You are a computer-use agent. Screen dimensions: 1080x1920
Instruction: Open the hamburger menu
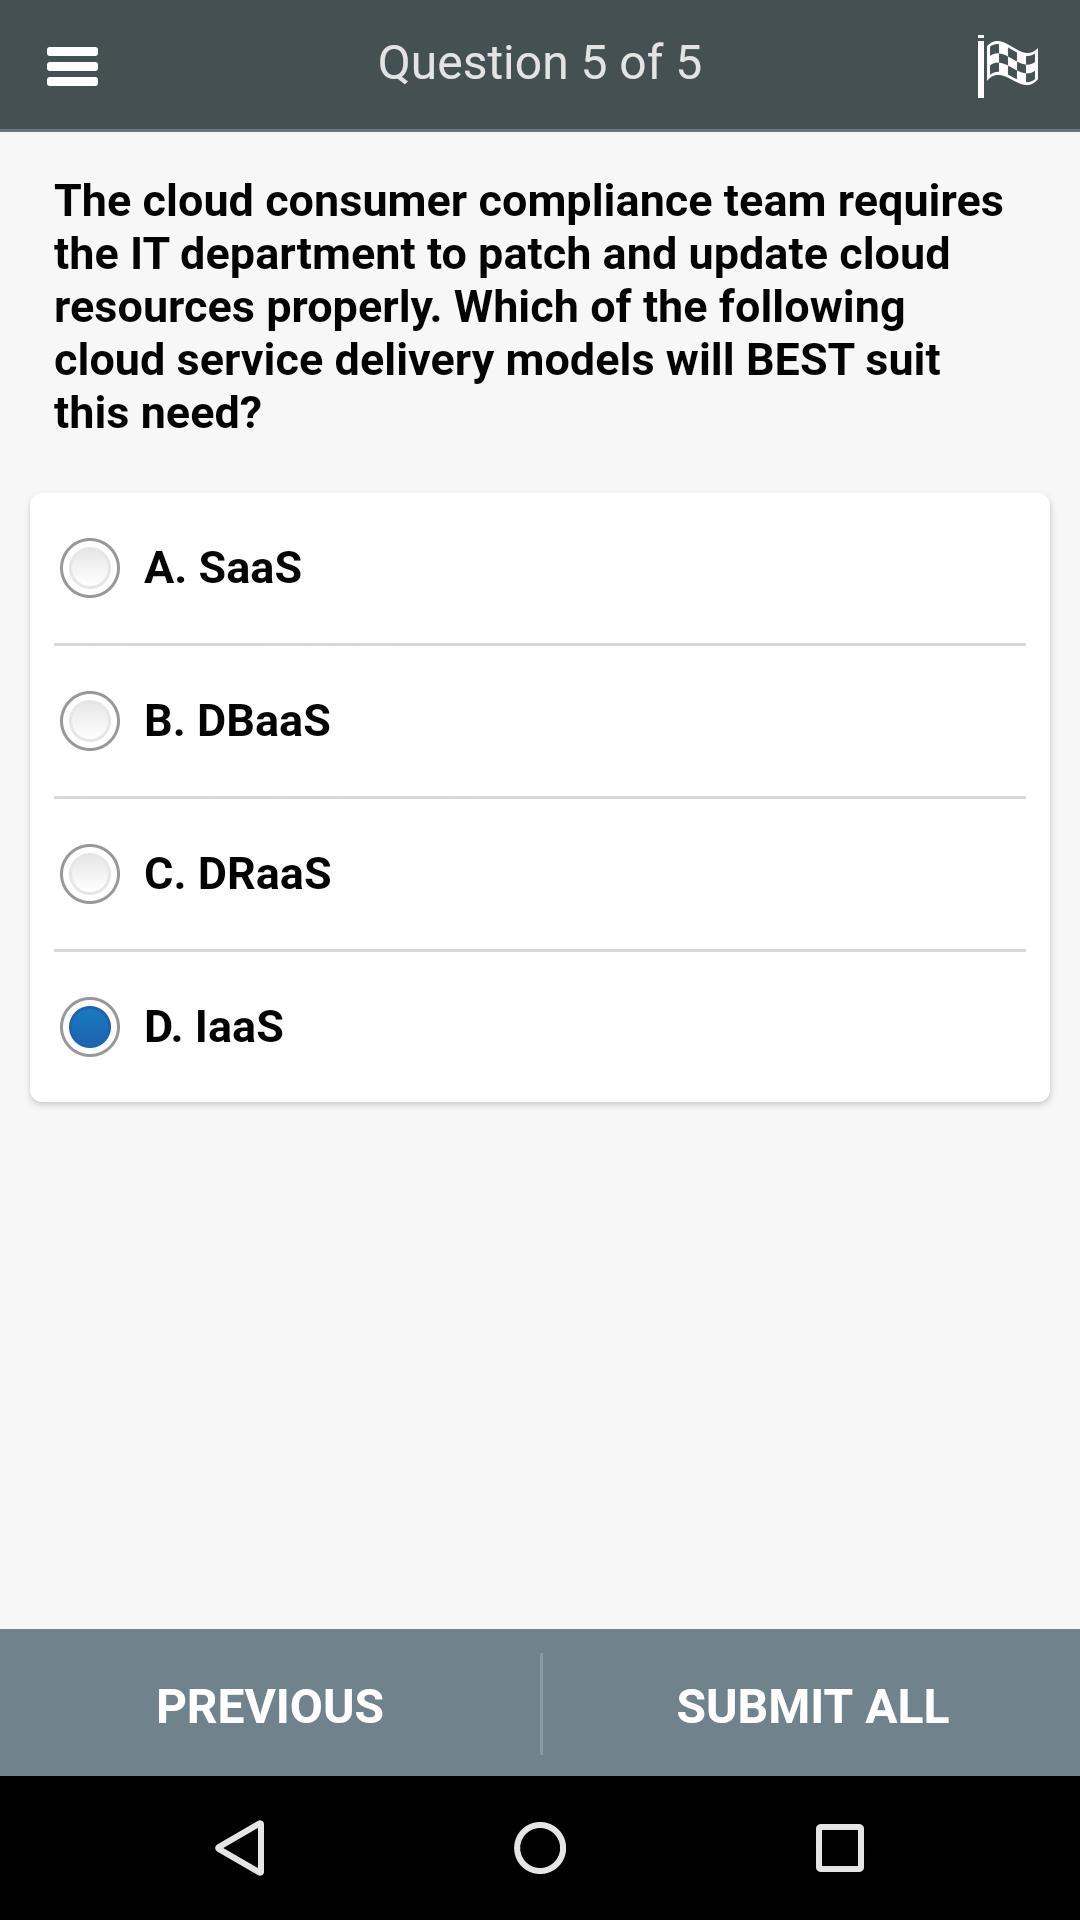coord(72,66)
